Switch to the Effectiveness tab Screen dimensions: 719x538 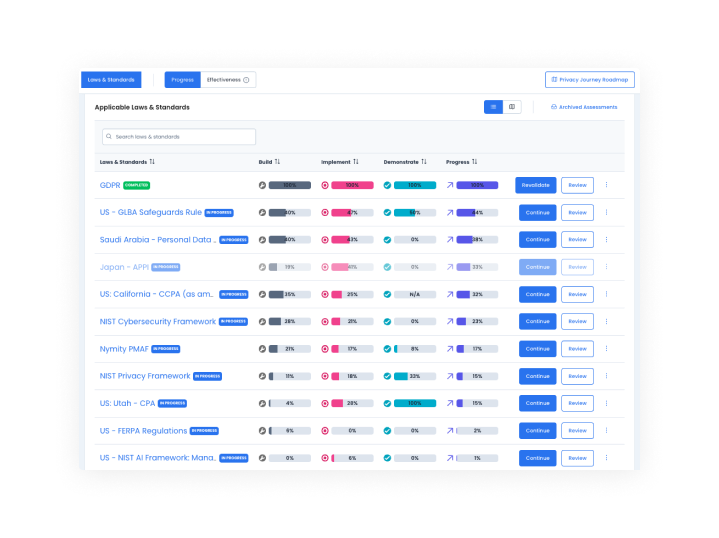(x=228, y=80)
